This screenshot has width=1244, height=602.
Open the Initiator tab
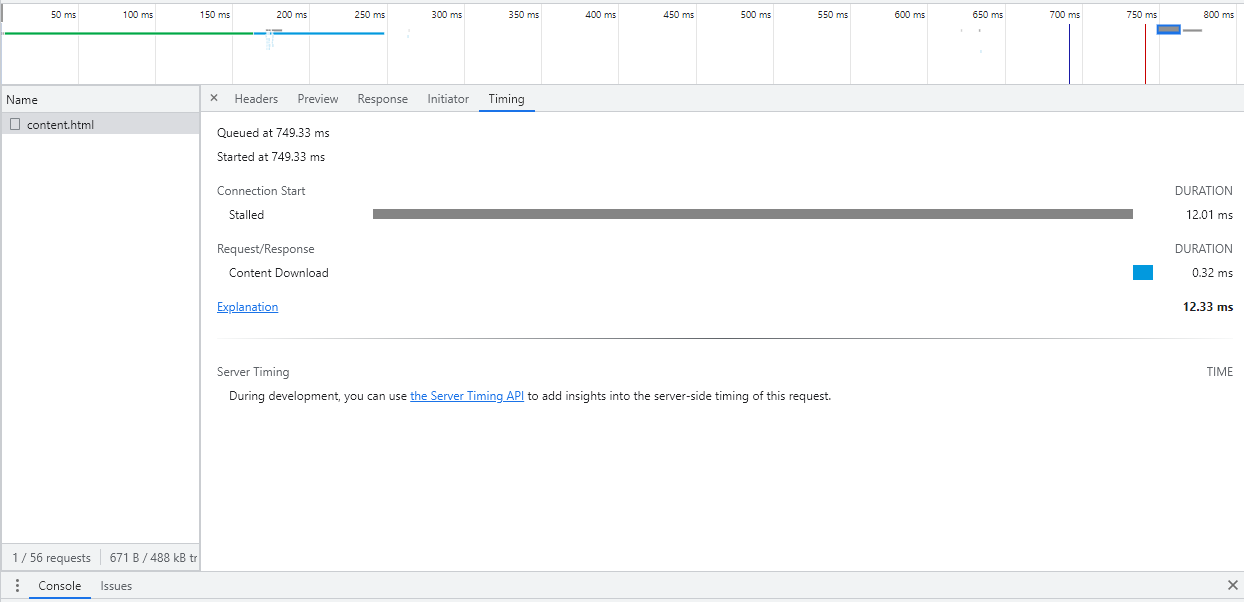(447, 98)
